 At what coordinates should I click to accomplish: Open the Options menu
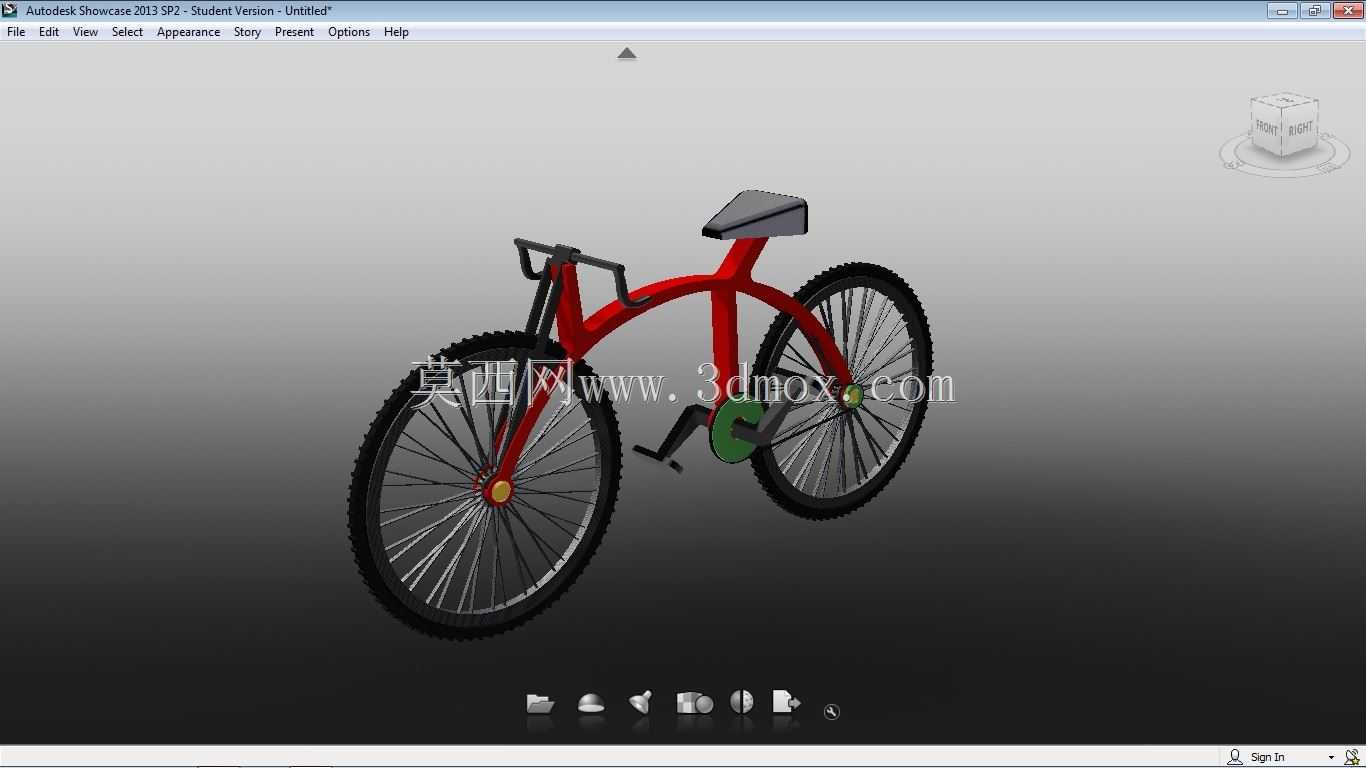(349, 32)
